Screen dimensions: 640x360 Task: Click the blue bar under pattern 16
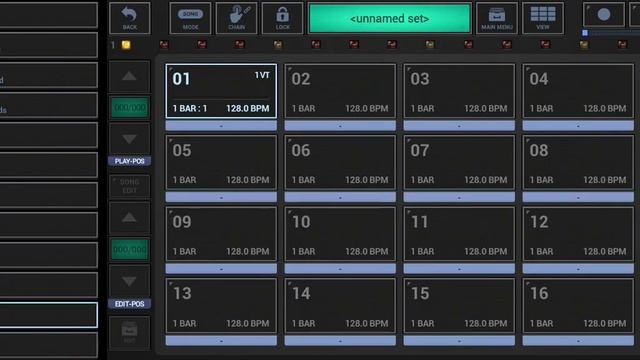coord(578,340)
